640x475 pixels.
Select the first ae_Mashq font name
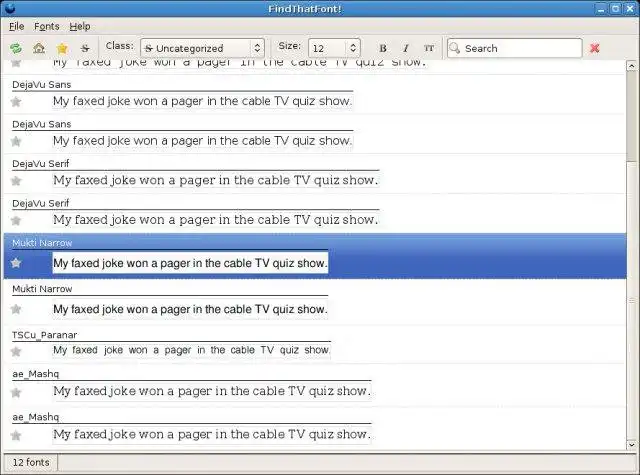(x=36, y=374)
